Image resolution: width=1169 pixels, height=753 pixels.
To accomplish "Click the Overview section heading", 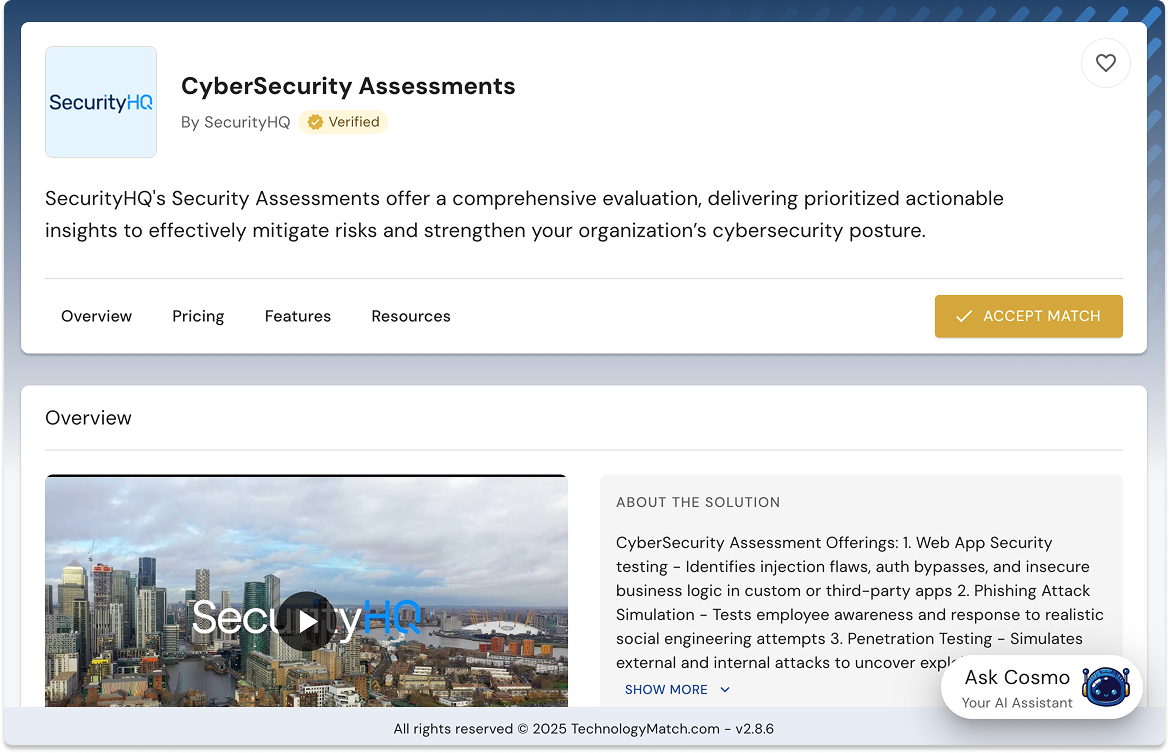I will pyautogui.click(x=88, y=418).
